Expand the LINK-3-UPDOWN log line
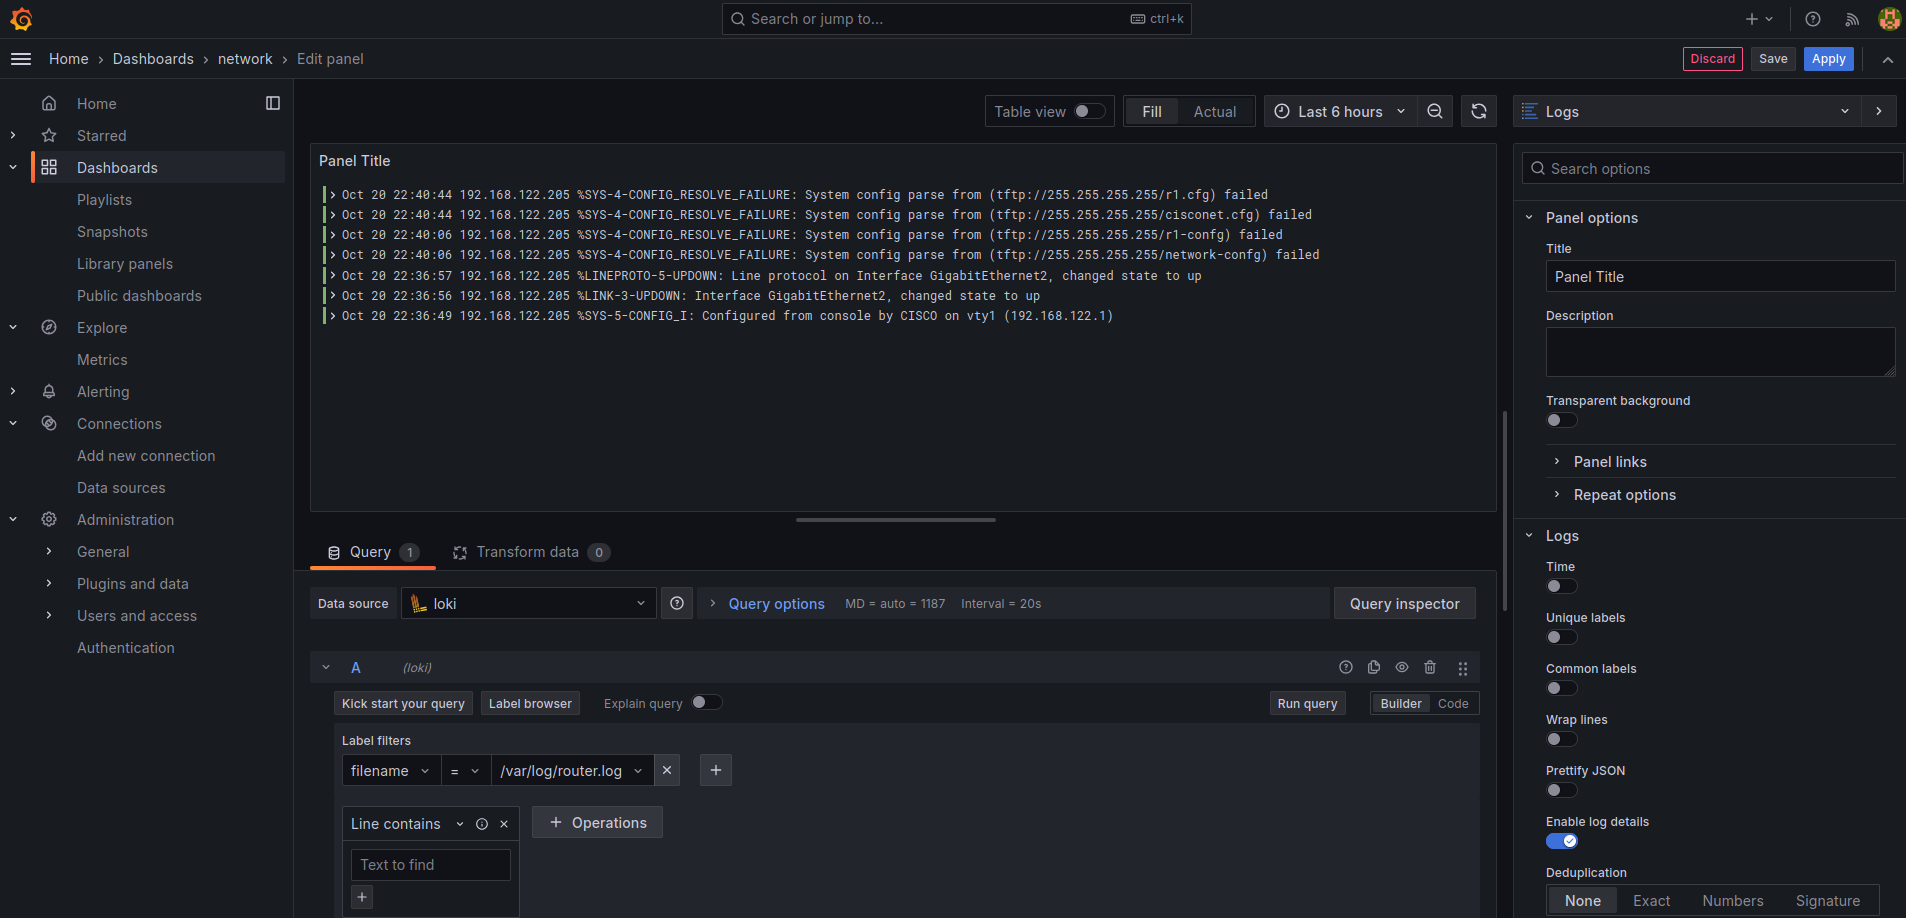Viewport: 1906px width, 918px height. [333, 295]
